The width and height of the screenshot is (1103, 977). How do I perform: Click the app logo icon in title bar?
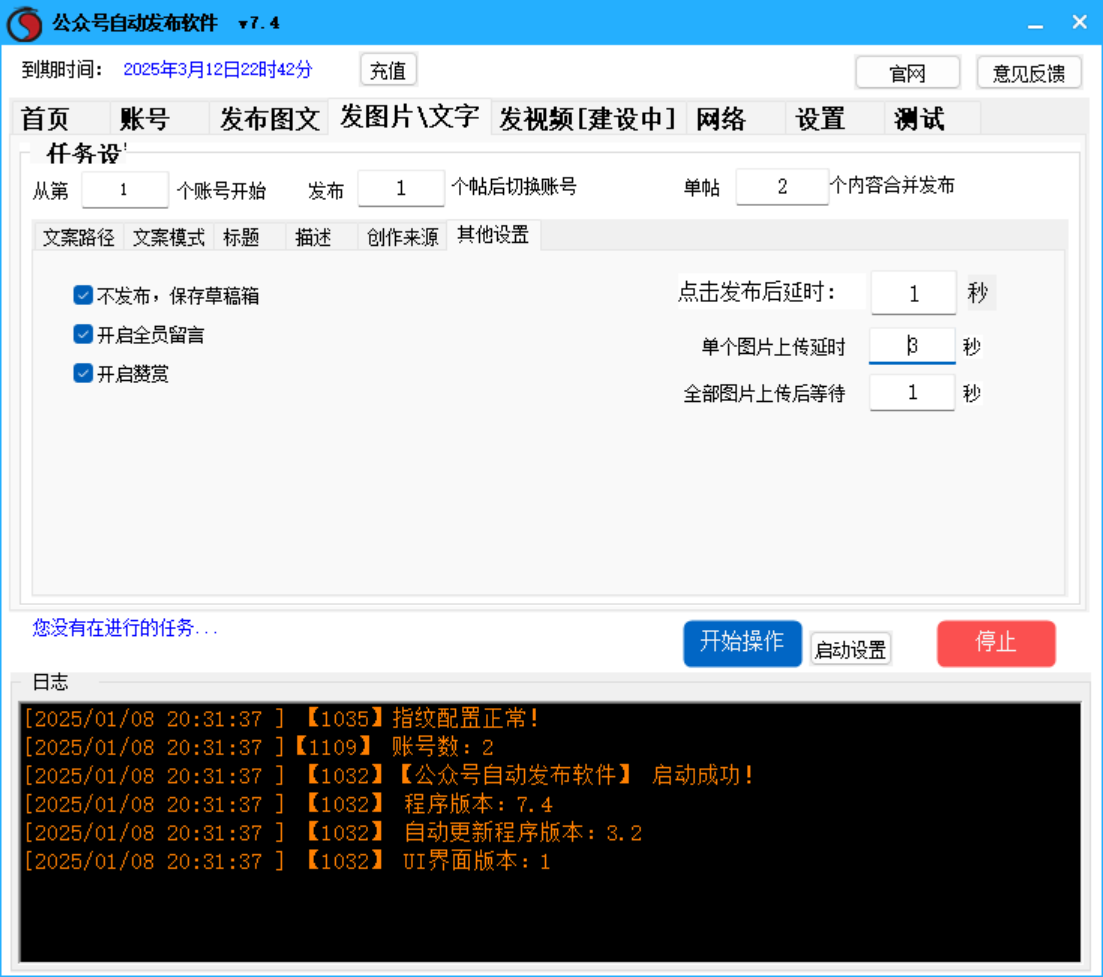click(25, 23)
